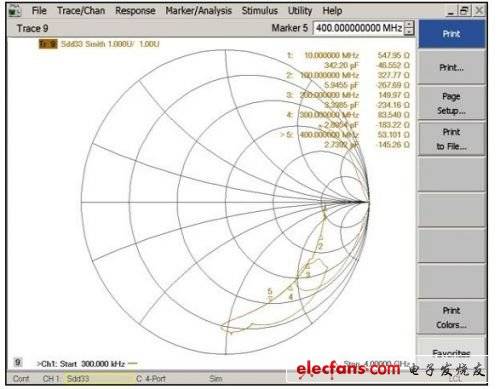Viewport: 500px width, 389px height.
Task: Select the Tr 9 trace label badge
Action: click(x=48, y=44)
